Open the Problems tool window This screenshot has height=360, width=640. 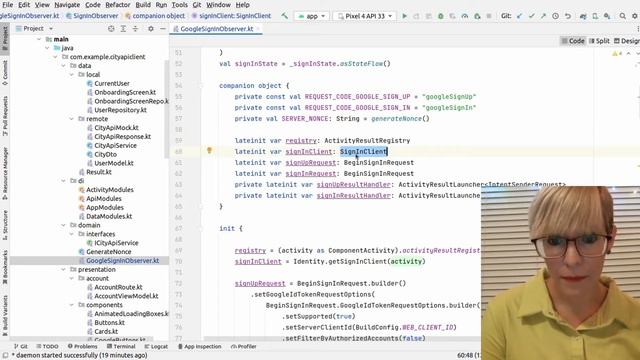(x=83, y=346)
